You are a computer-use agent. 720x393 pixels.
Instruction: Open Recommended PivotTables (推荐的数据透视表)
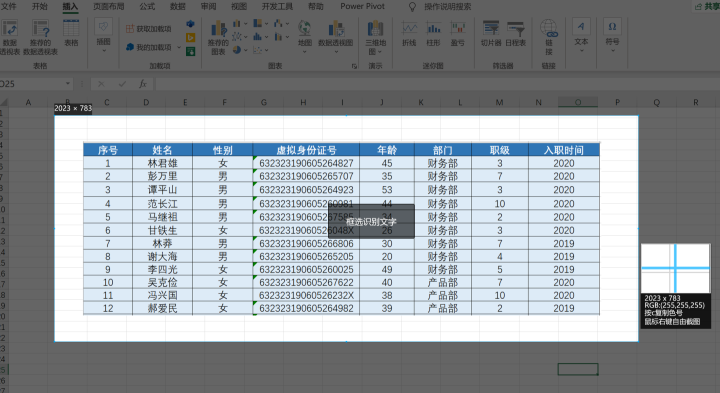pos(40,38)
